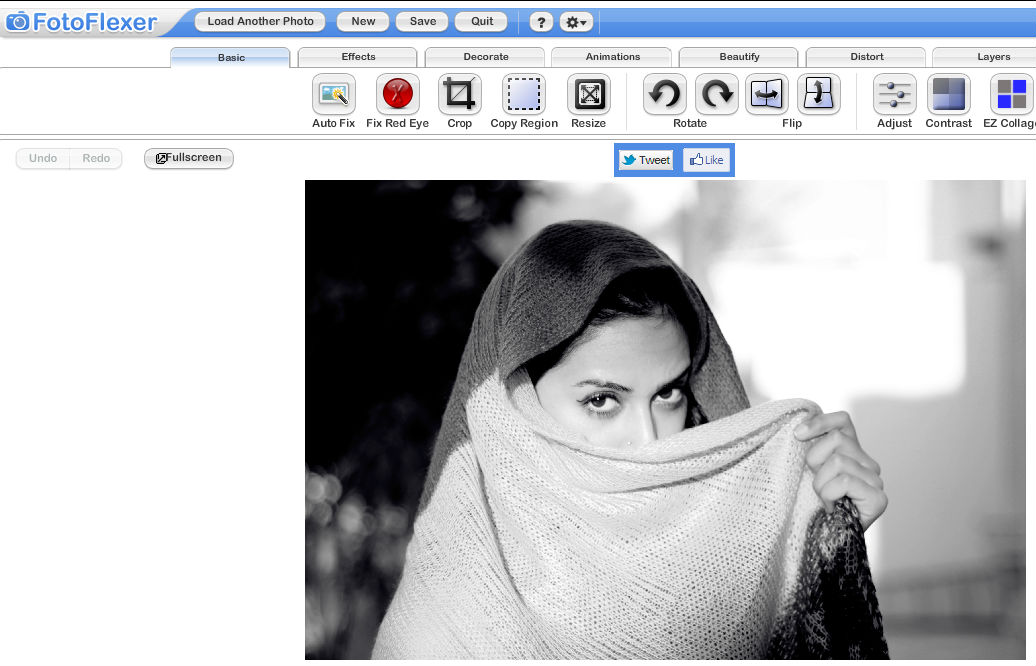Click on the black-and-white photo canvas

click(665, 420)
